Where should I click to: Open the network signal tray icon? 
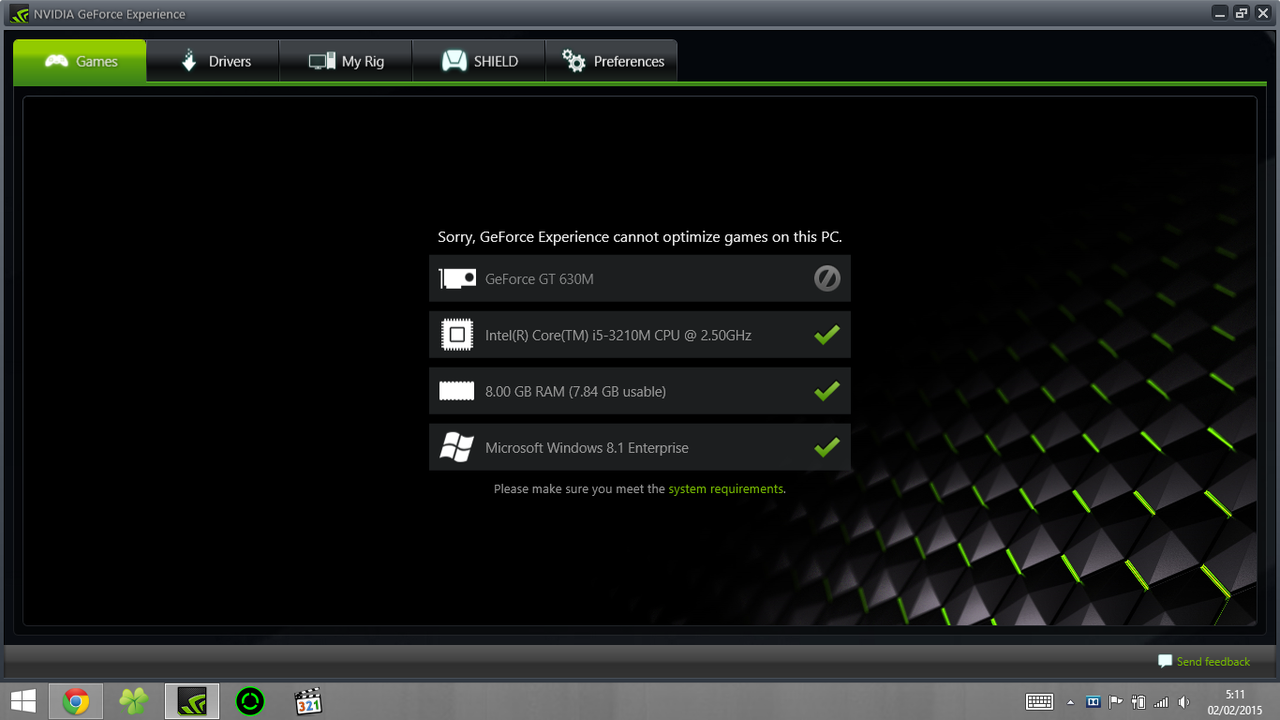pyautogui.click(x=1161, y=702)
